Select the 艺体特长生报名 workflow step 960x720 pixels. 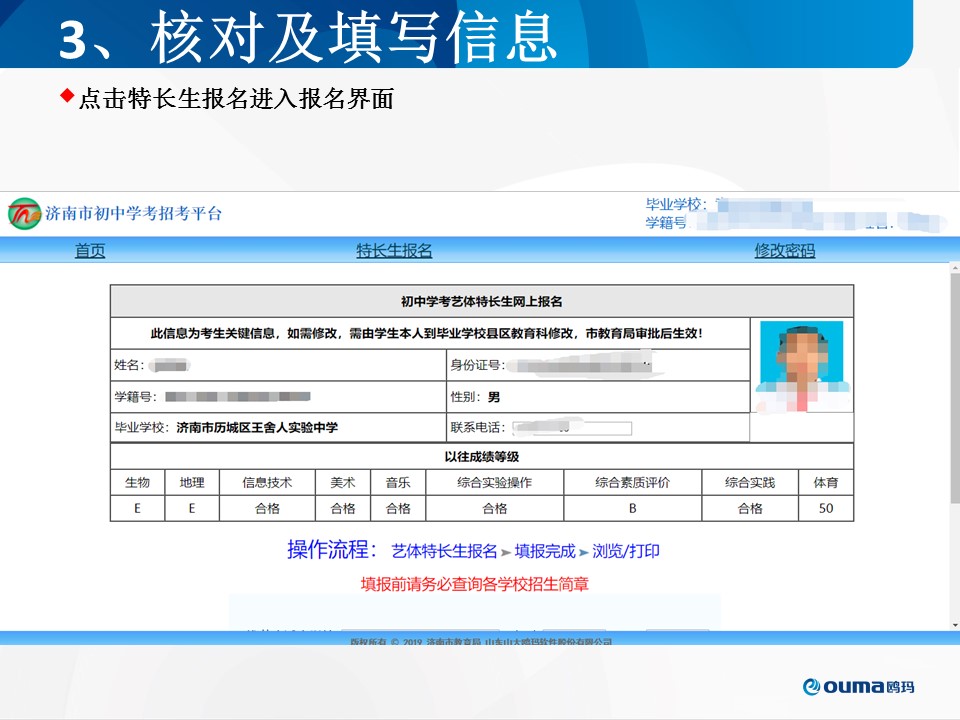click(x=444, y=551)
